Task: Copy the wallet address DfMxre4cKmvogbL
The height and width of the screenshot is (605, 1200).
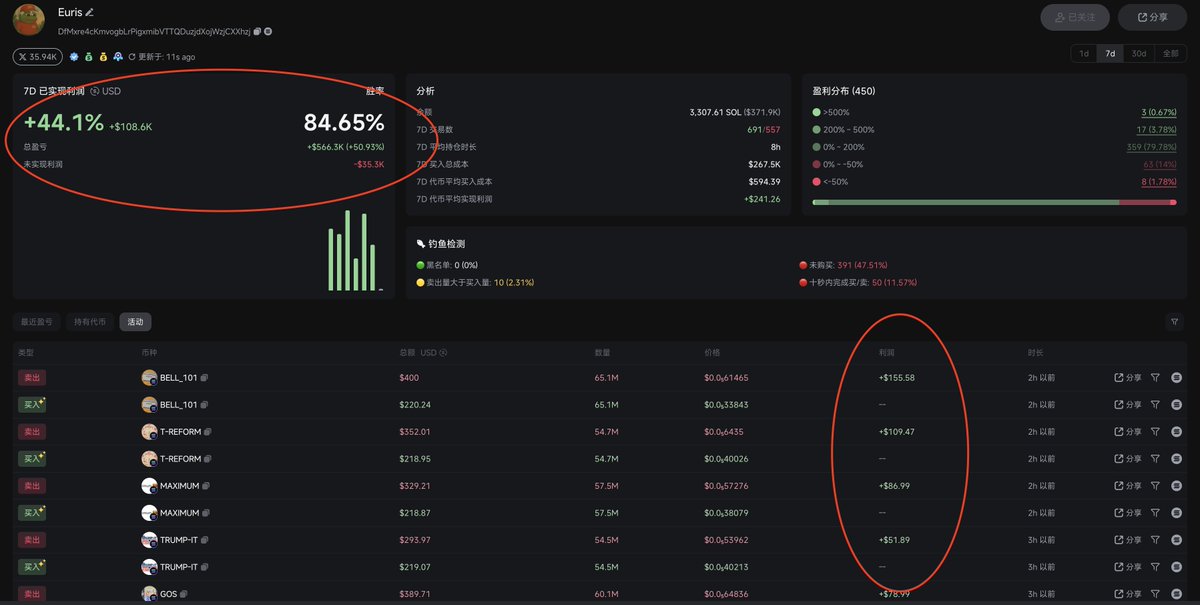Action: coord(257,31)
